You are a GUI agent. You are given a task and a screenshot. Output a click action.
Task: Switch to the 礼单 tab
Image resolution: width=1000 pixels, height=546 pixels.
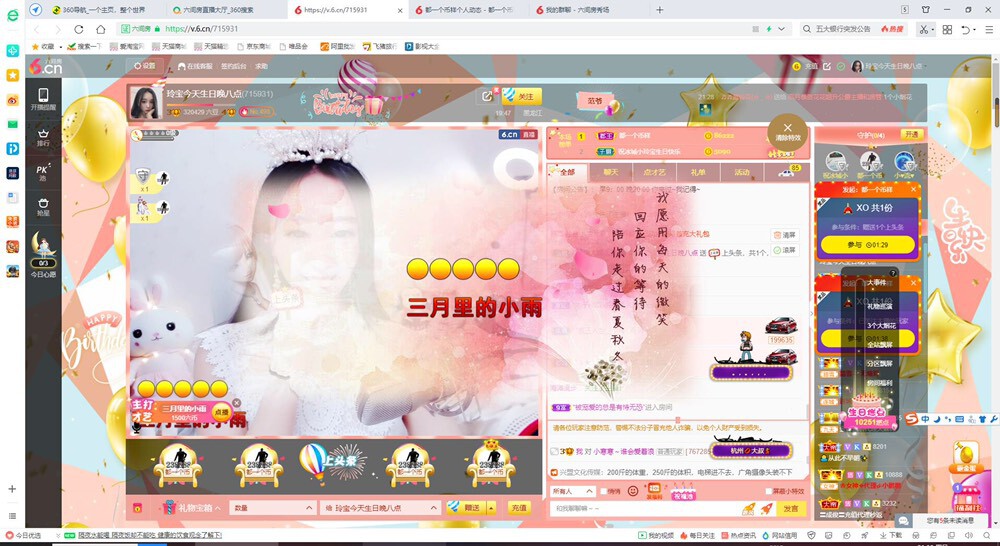coord(698,172)
